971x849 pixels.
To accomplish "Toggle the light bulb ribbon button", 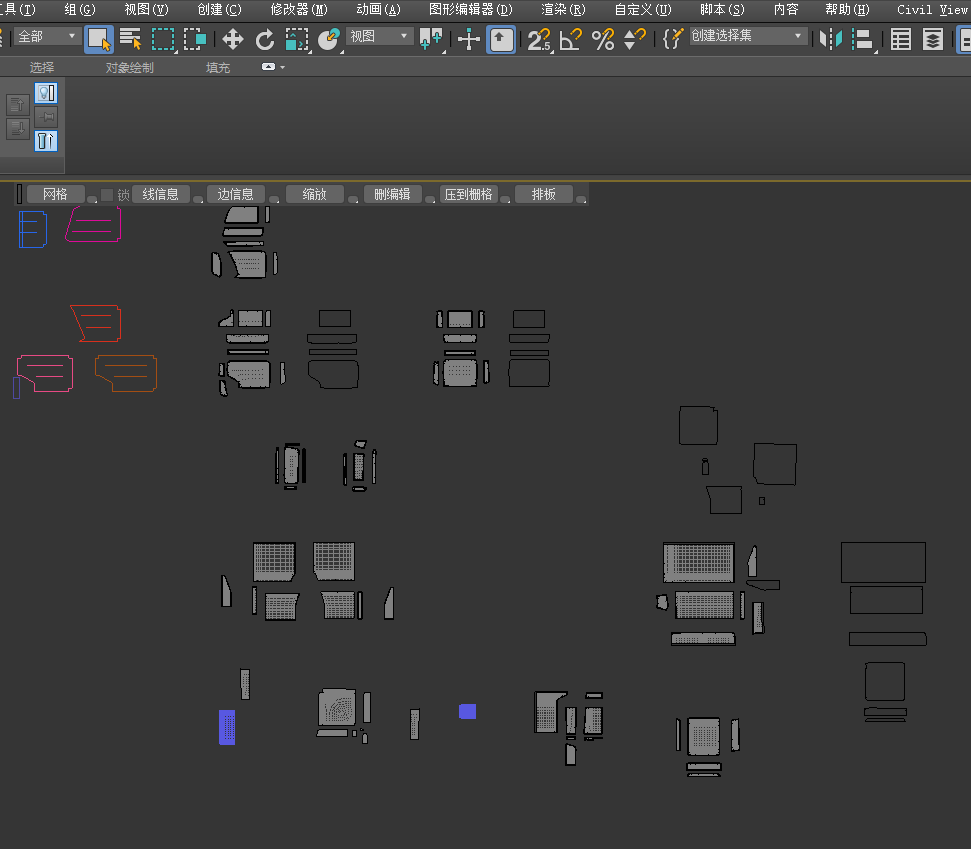I will [46, 94].
